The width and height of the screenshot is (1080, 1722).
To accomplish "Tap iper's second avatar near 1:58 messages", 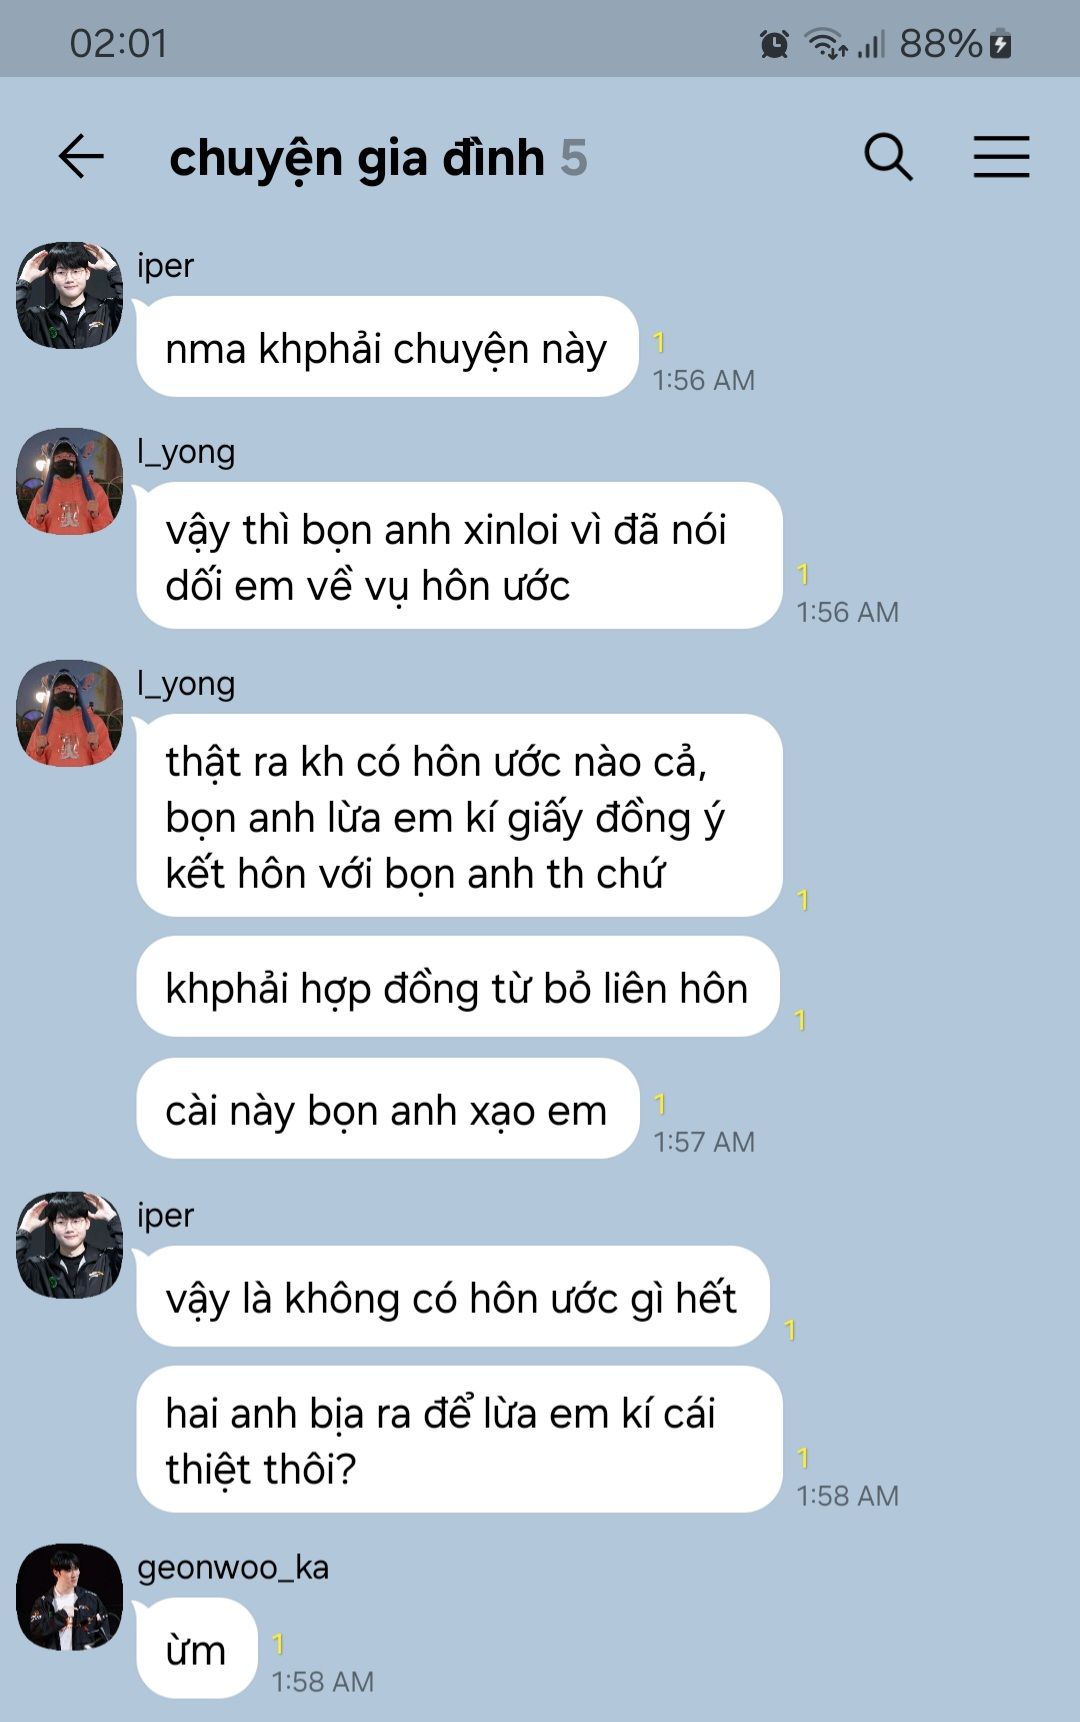I will tap(69, 1245).
